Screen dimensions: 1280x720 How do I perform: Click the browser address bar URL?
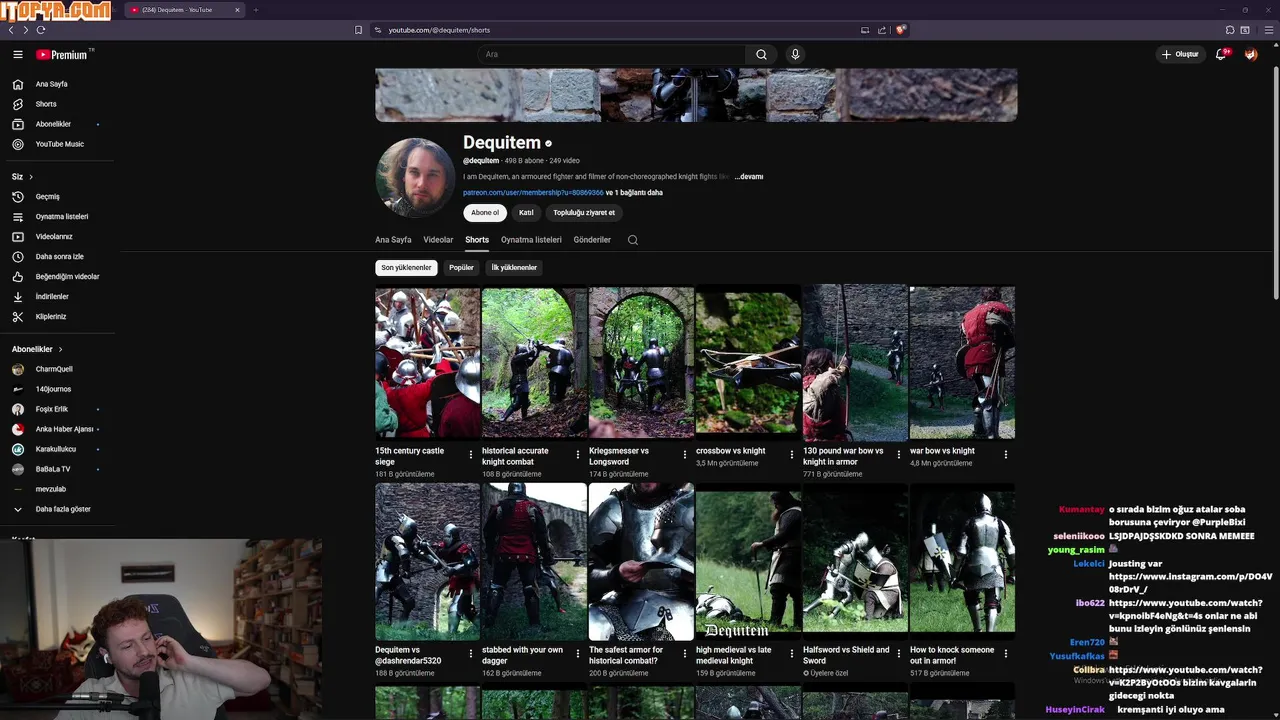439,30
